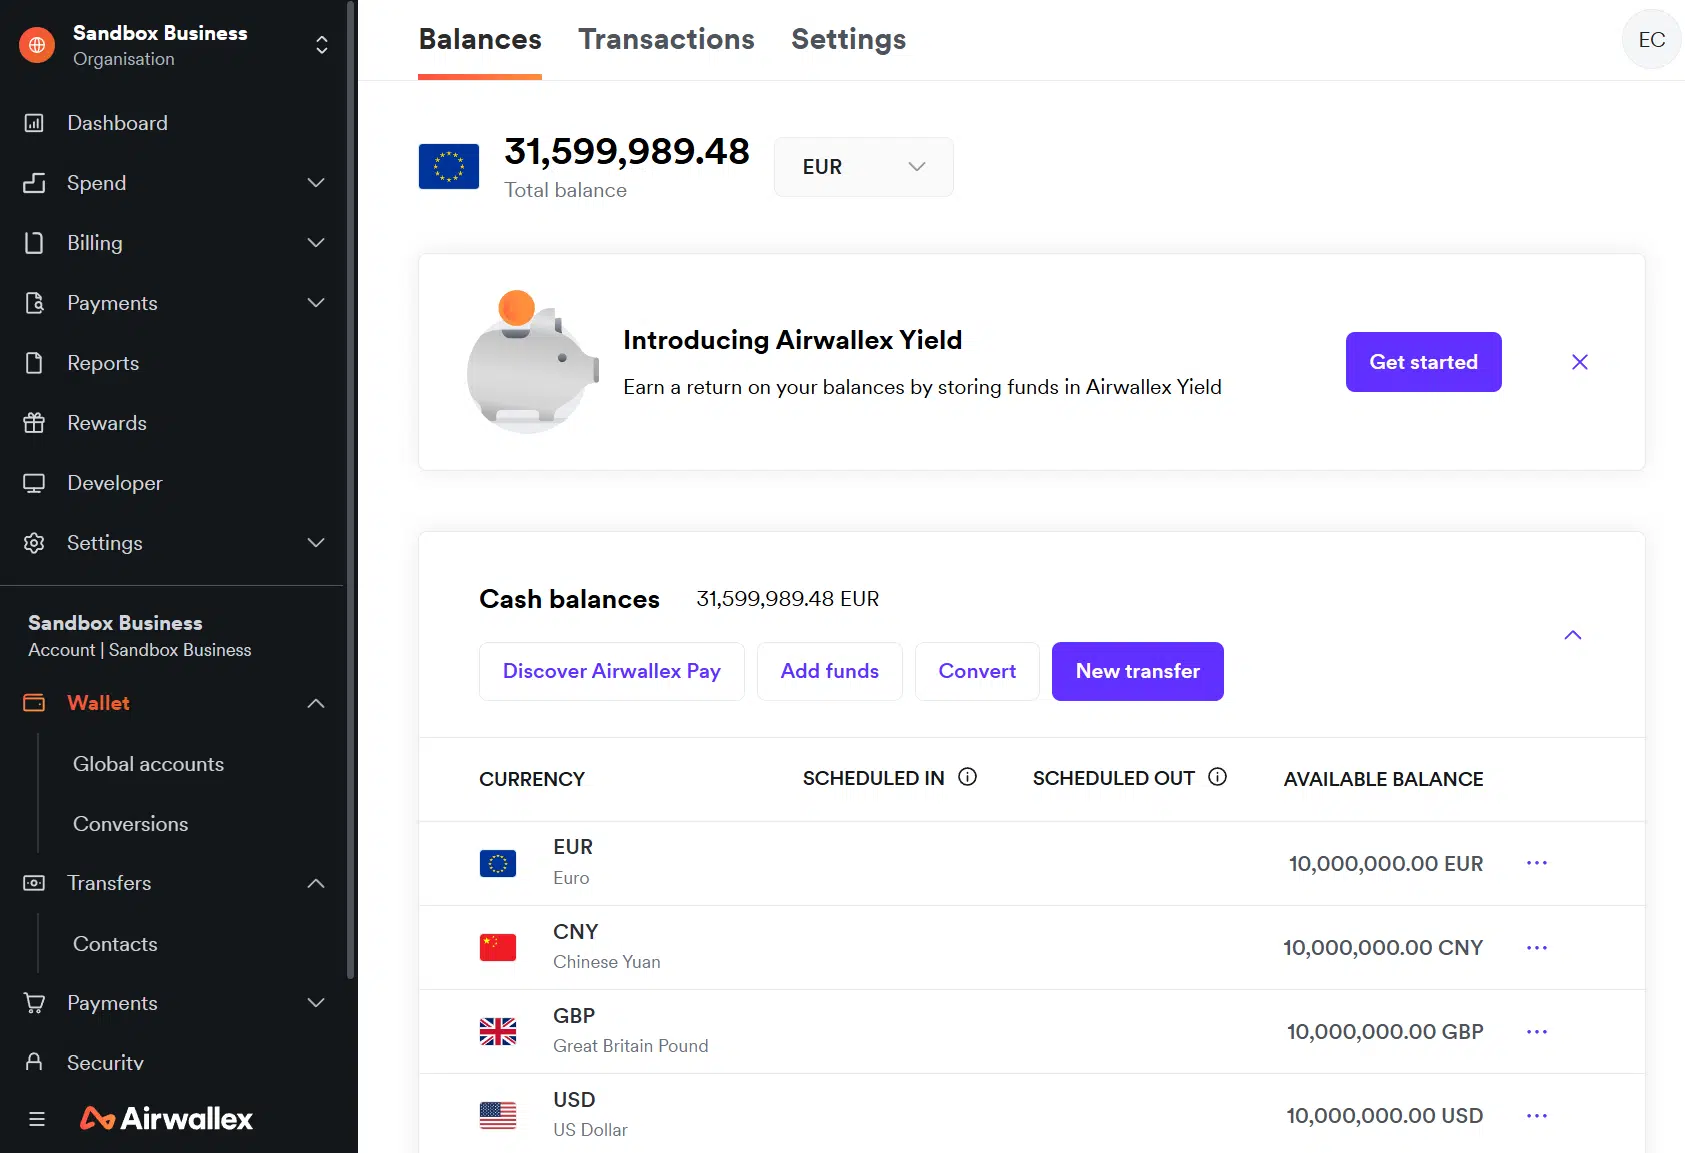Screen dimensions: 1685x1153
Task: Click the Settings gear icon in sidebar
Action: pos(34,543)
